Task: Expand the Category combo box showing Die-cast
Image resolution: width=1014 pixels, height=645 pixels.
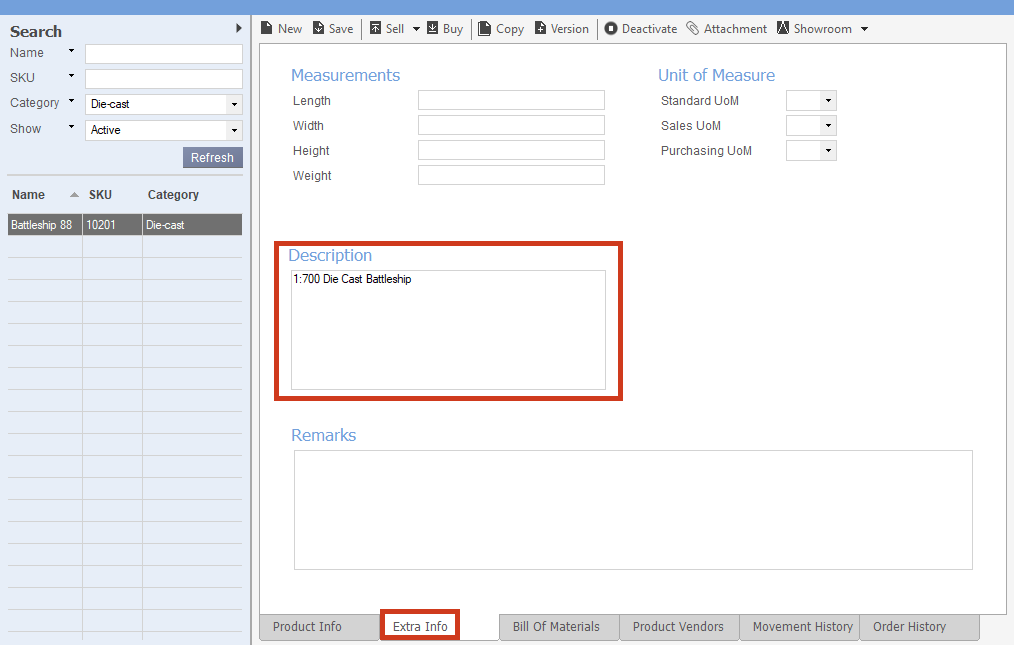Action: (x=234, y=104)
